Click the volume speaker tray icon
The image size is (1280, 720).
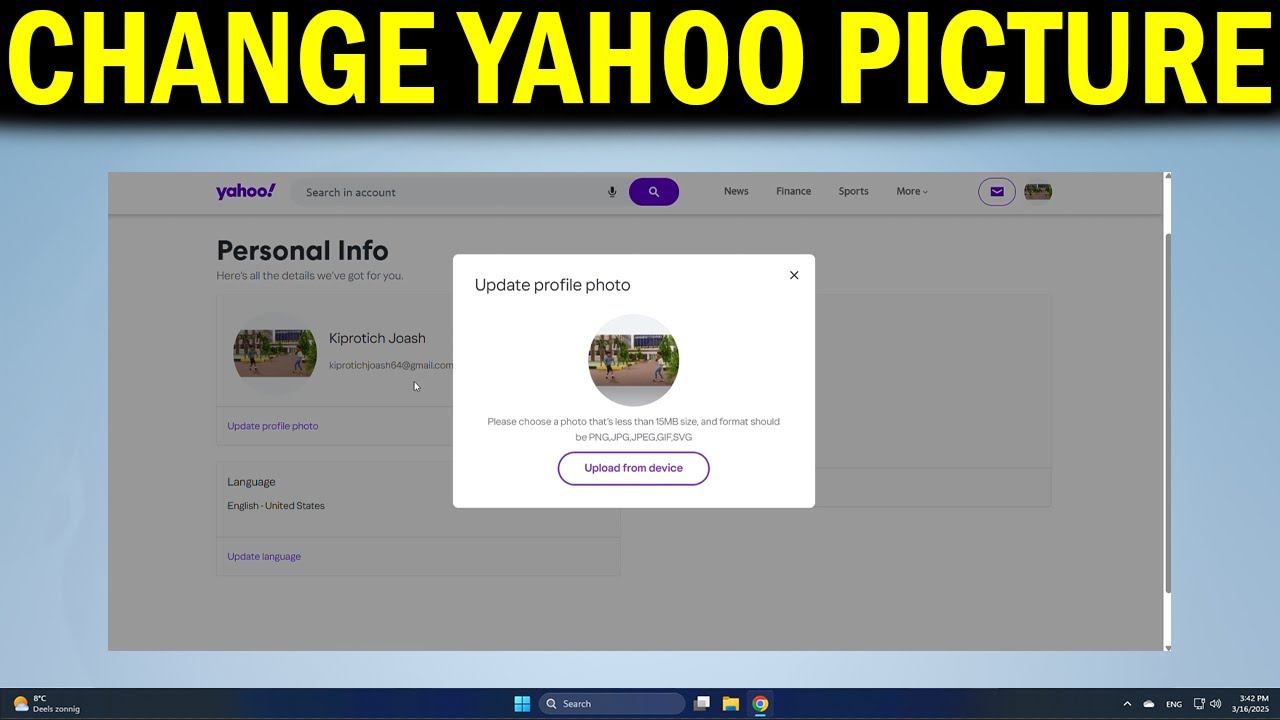(x=1215, y=704)
